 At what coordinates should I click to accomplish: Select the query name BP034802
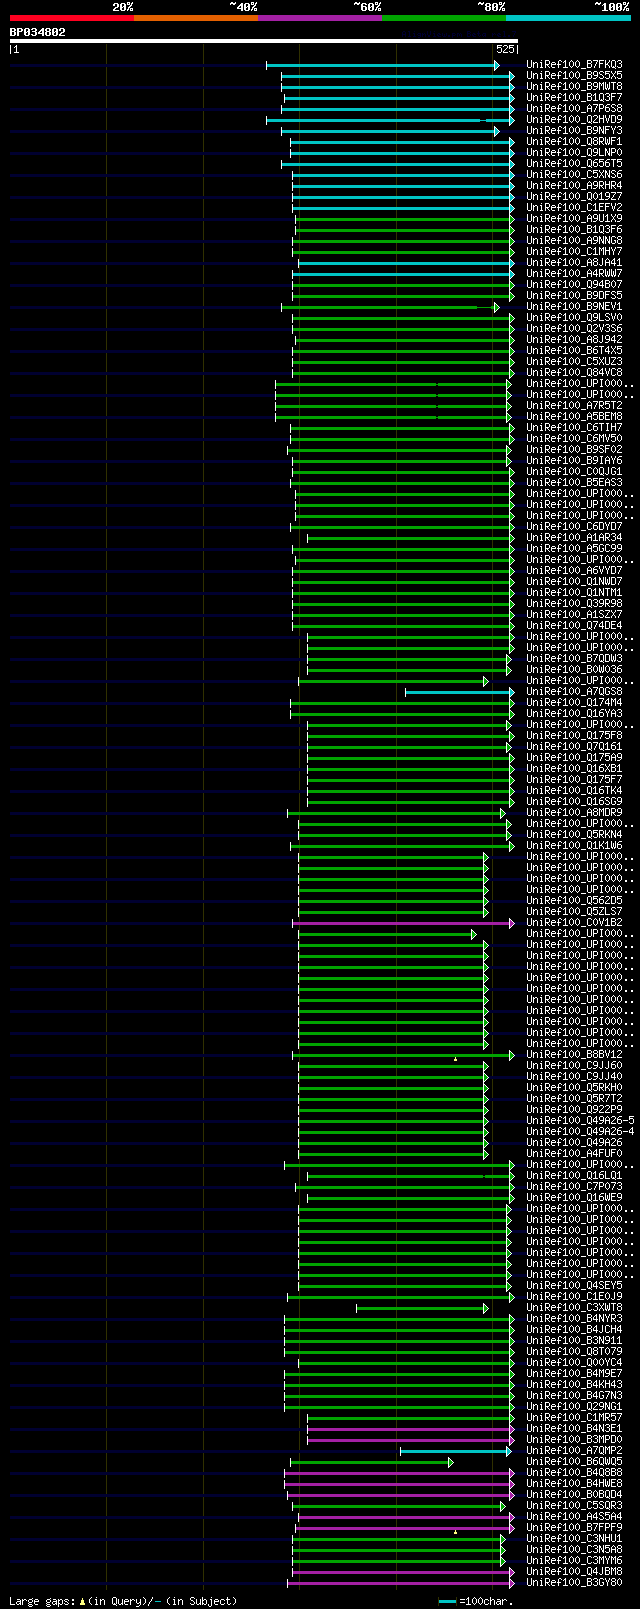[38, 32]
